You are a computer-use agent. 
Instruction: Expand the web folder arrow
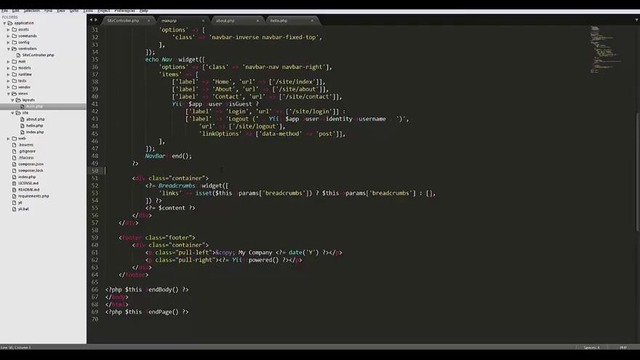pos(8,138)
